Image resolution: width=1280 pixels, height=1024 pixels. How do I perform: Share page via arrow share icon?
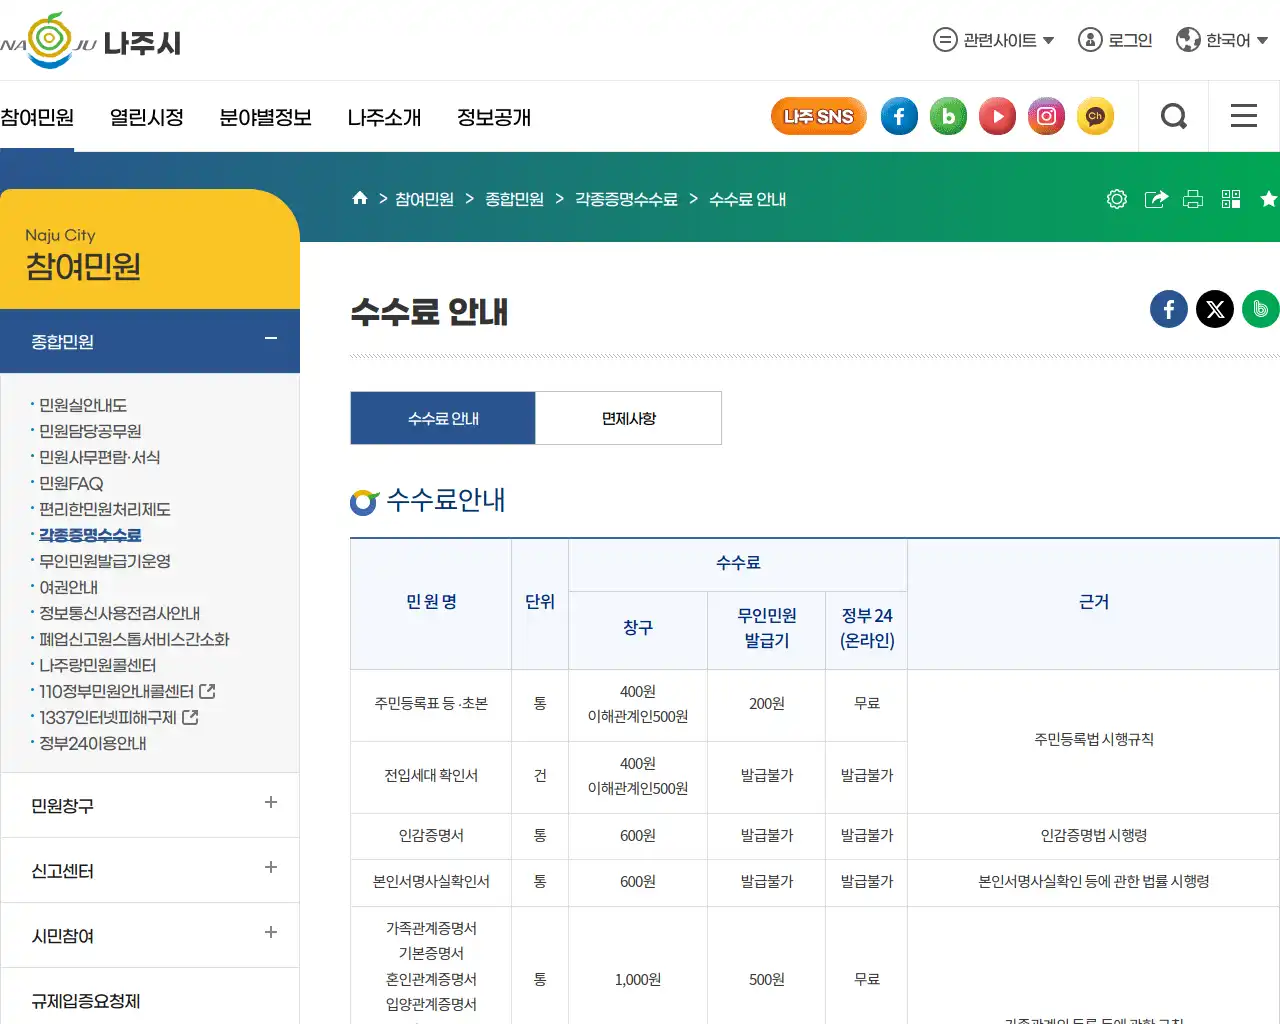[1156, 199]
